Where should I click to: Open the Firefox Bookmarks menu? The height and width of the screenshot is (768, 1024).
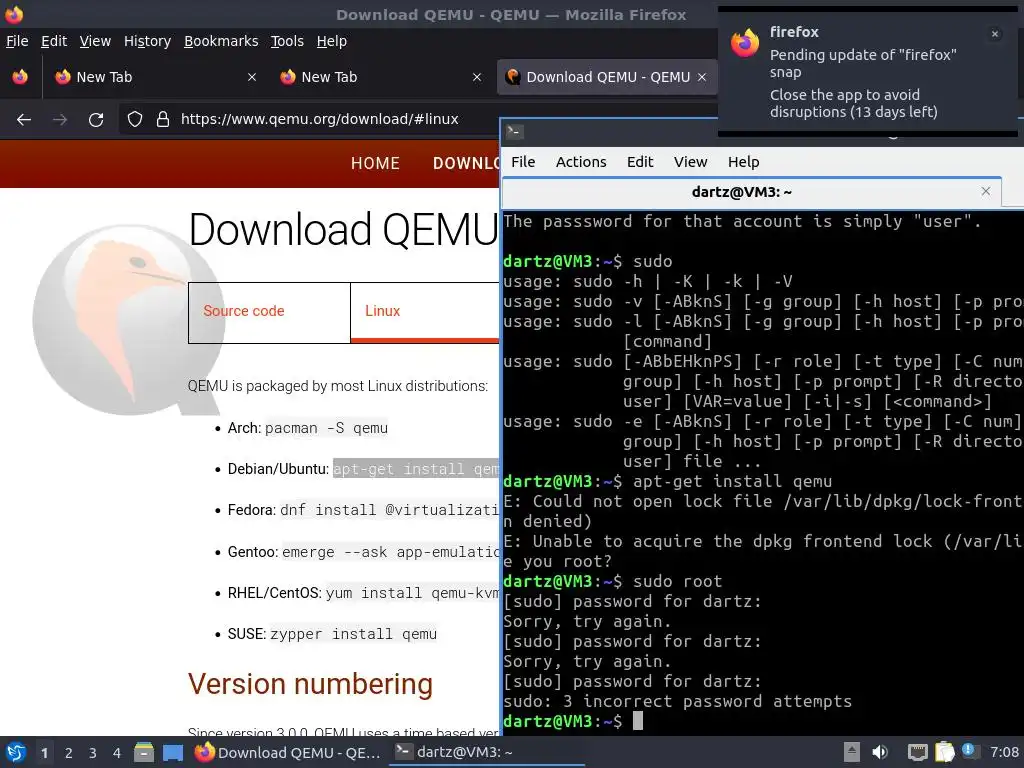click(x=221, y=41)
